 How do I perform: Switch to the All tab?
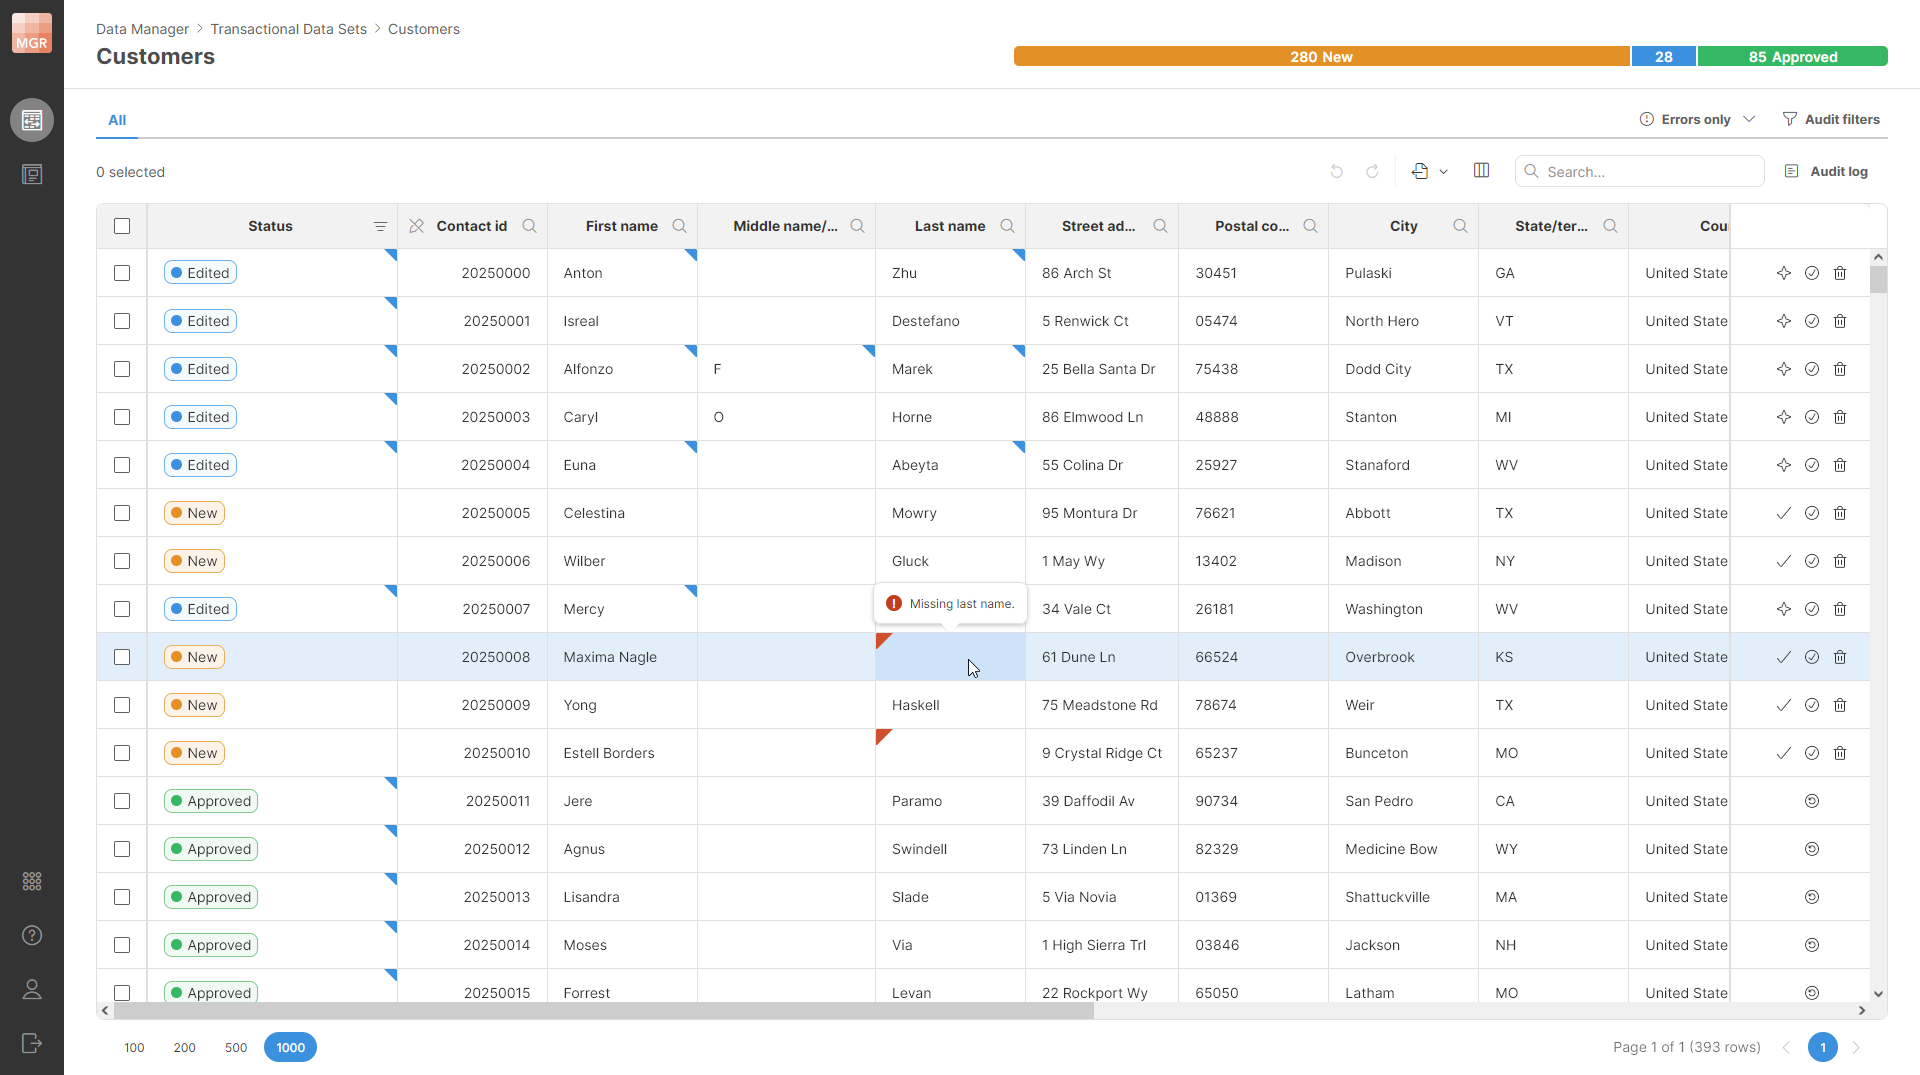click(116, 120)
